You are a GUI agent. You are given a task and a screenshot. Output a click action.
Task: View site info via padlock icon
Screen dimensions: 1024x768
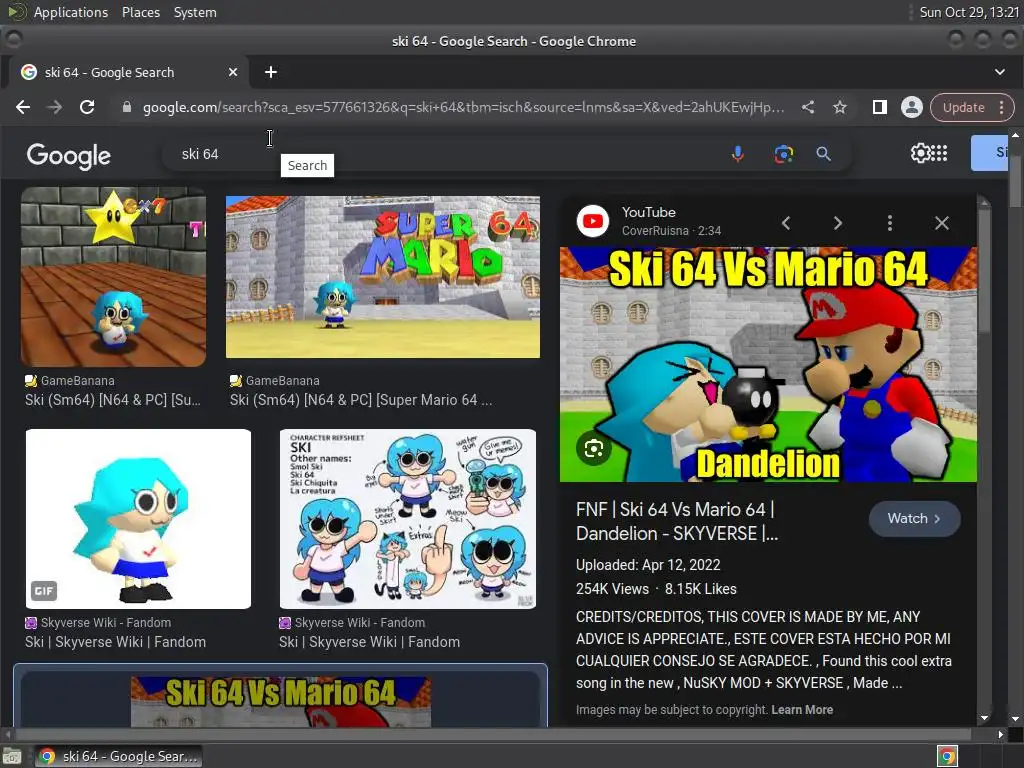click(127, 107)
